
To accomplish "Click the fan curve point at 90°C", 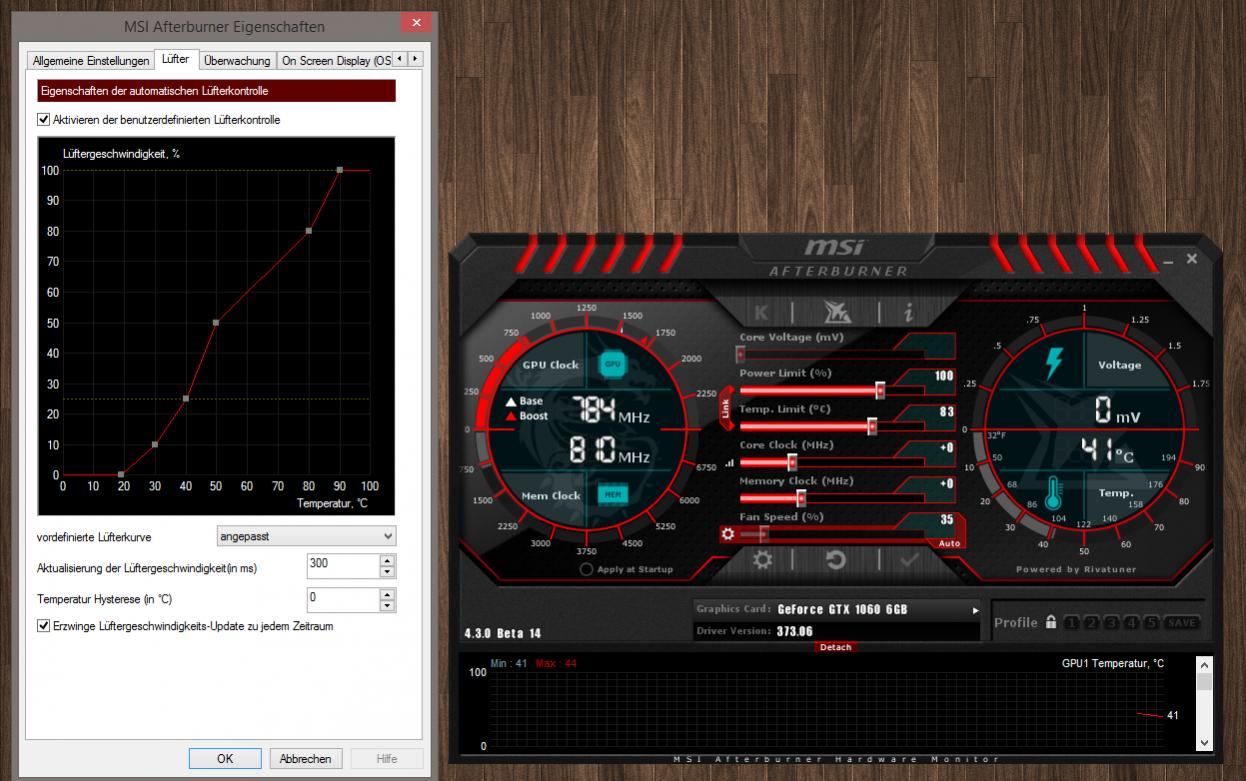I will click(339, 170).
